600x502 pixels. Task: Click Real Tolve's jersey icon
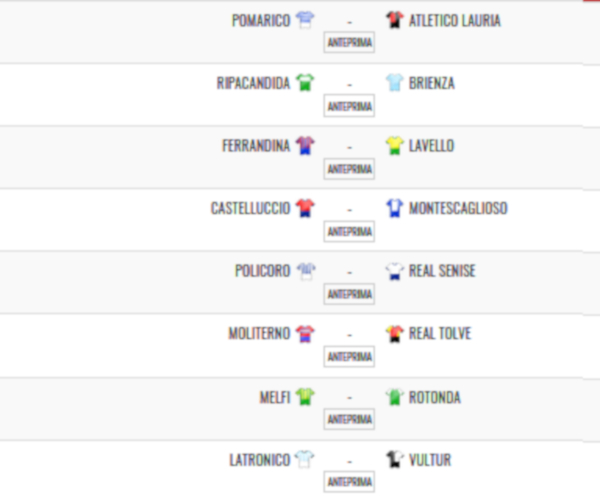click(x=395, y=334)
